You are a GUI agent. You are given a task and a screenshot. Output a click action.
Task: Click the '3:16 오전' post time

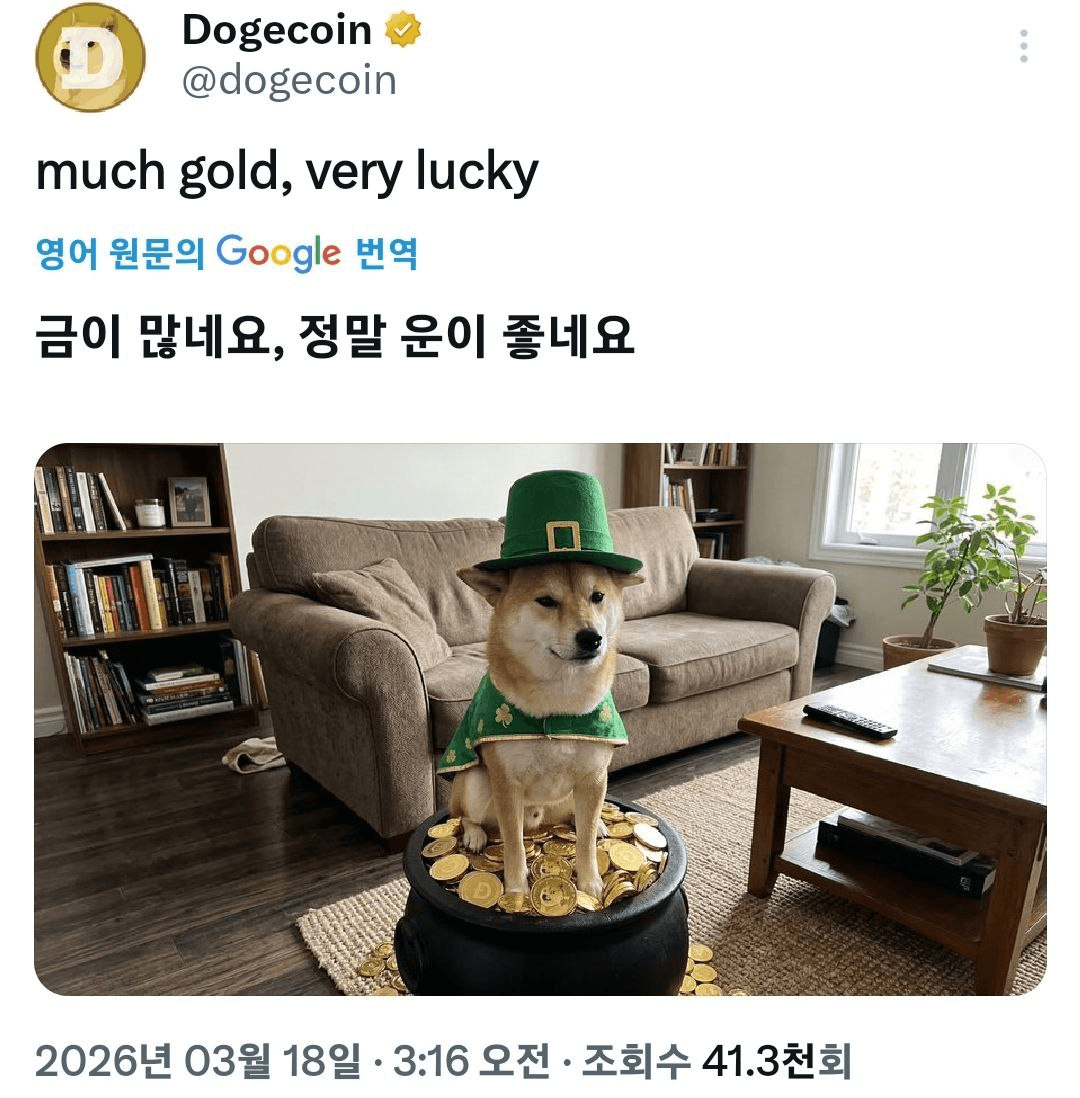point(471,1060)
